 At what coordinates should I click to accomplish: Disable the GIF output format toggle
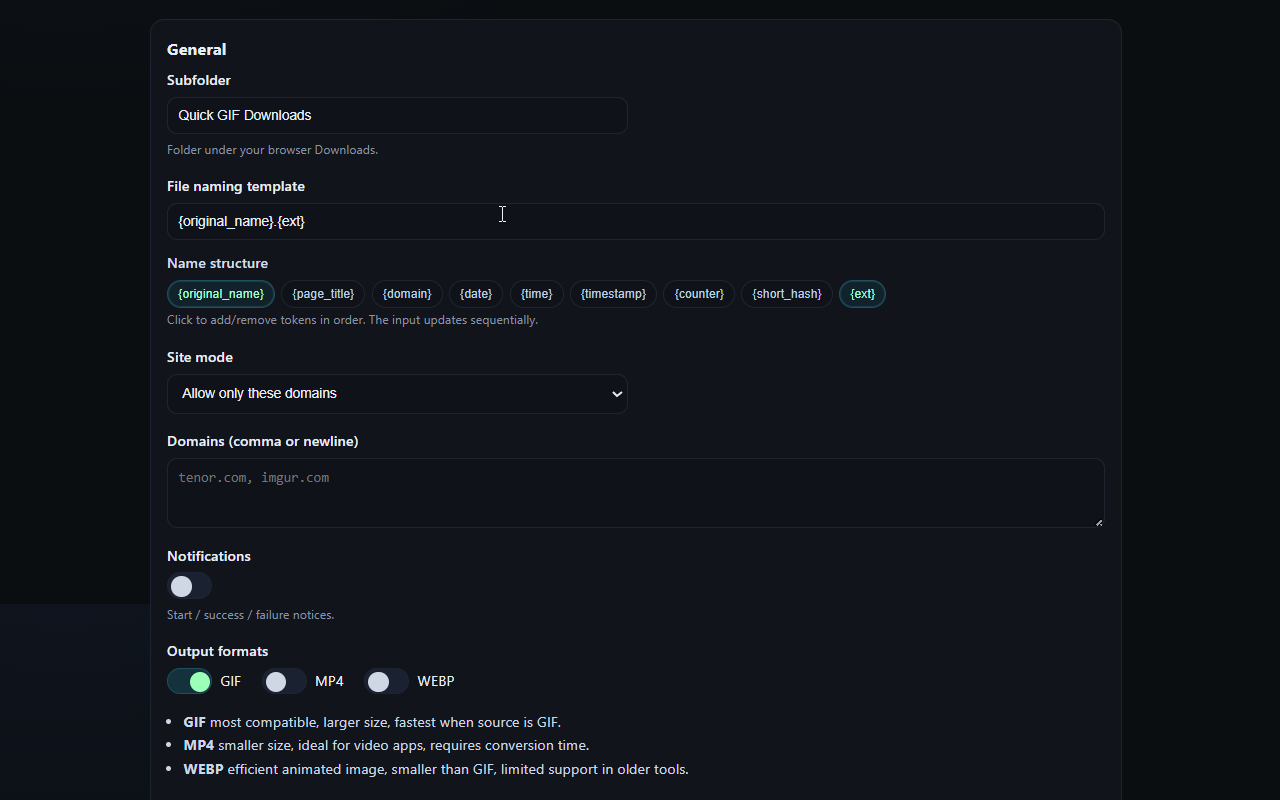(189, 681)
